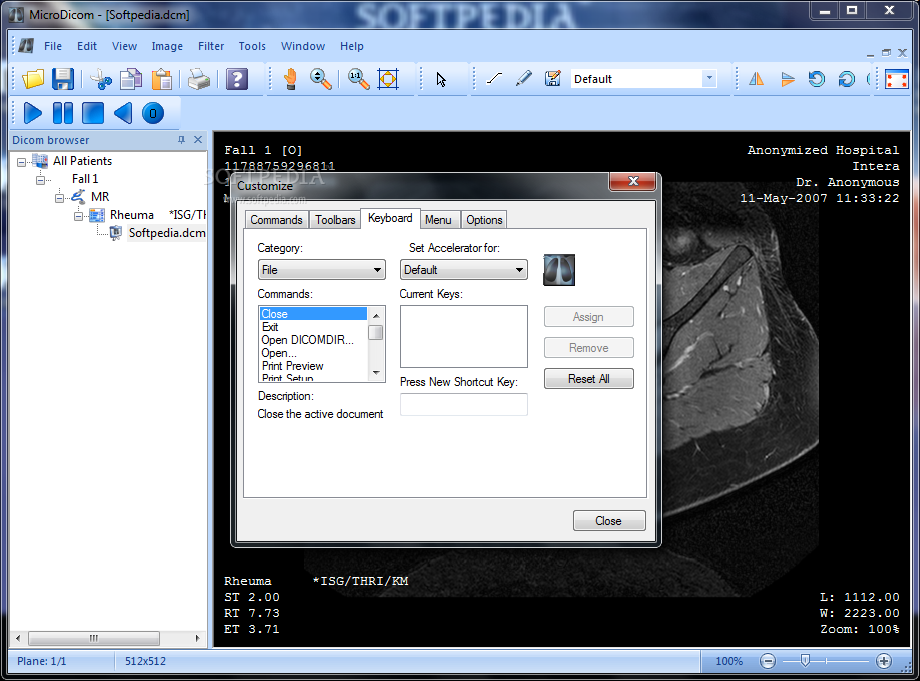Open the Help menu
920x681 pixels.
351,46
